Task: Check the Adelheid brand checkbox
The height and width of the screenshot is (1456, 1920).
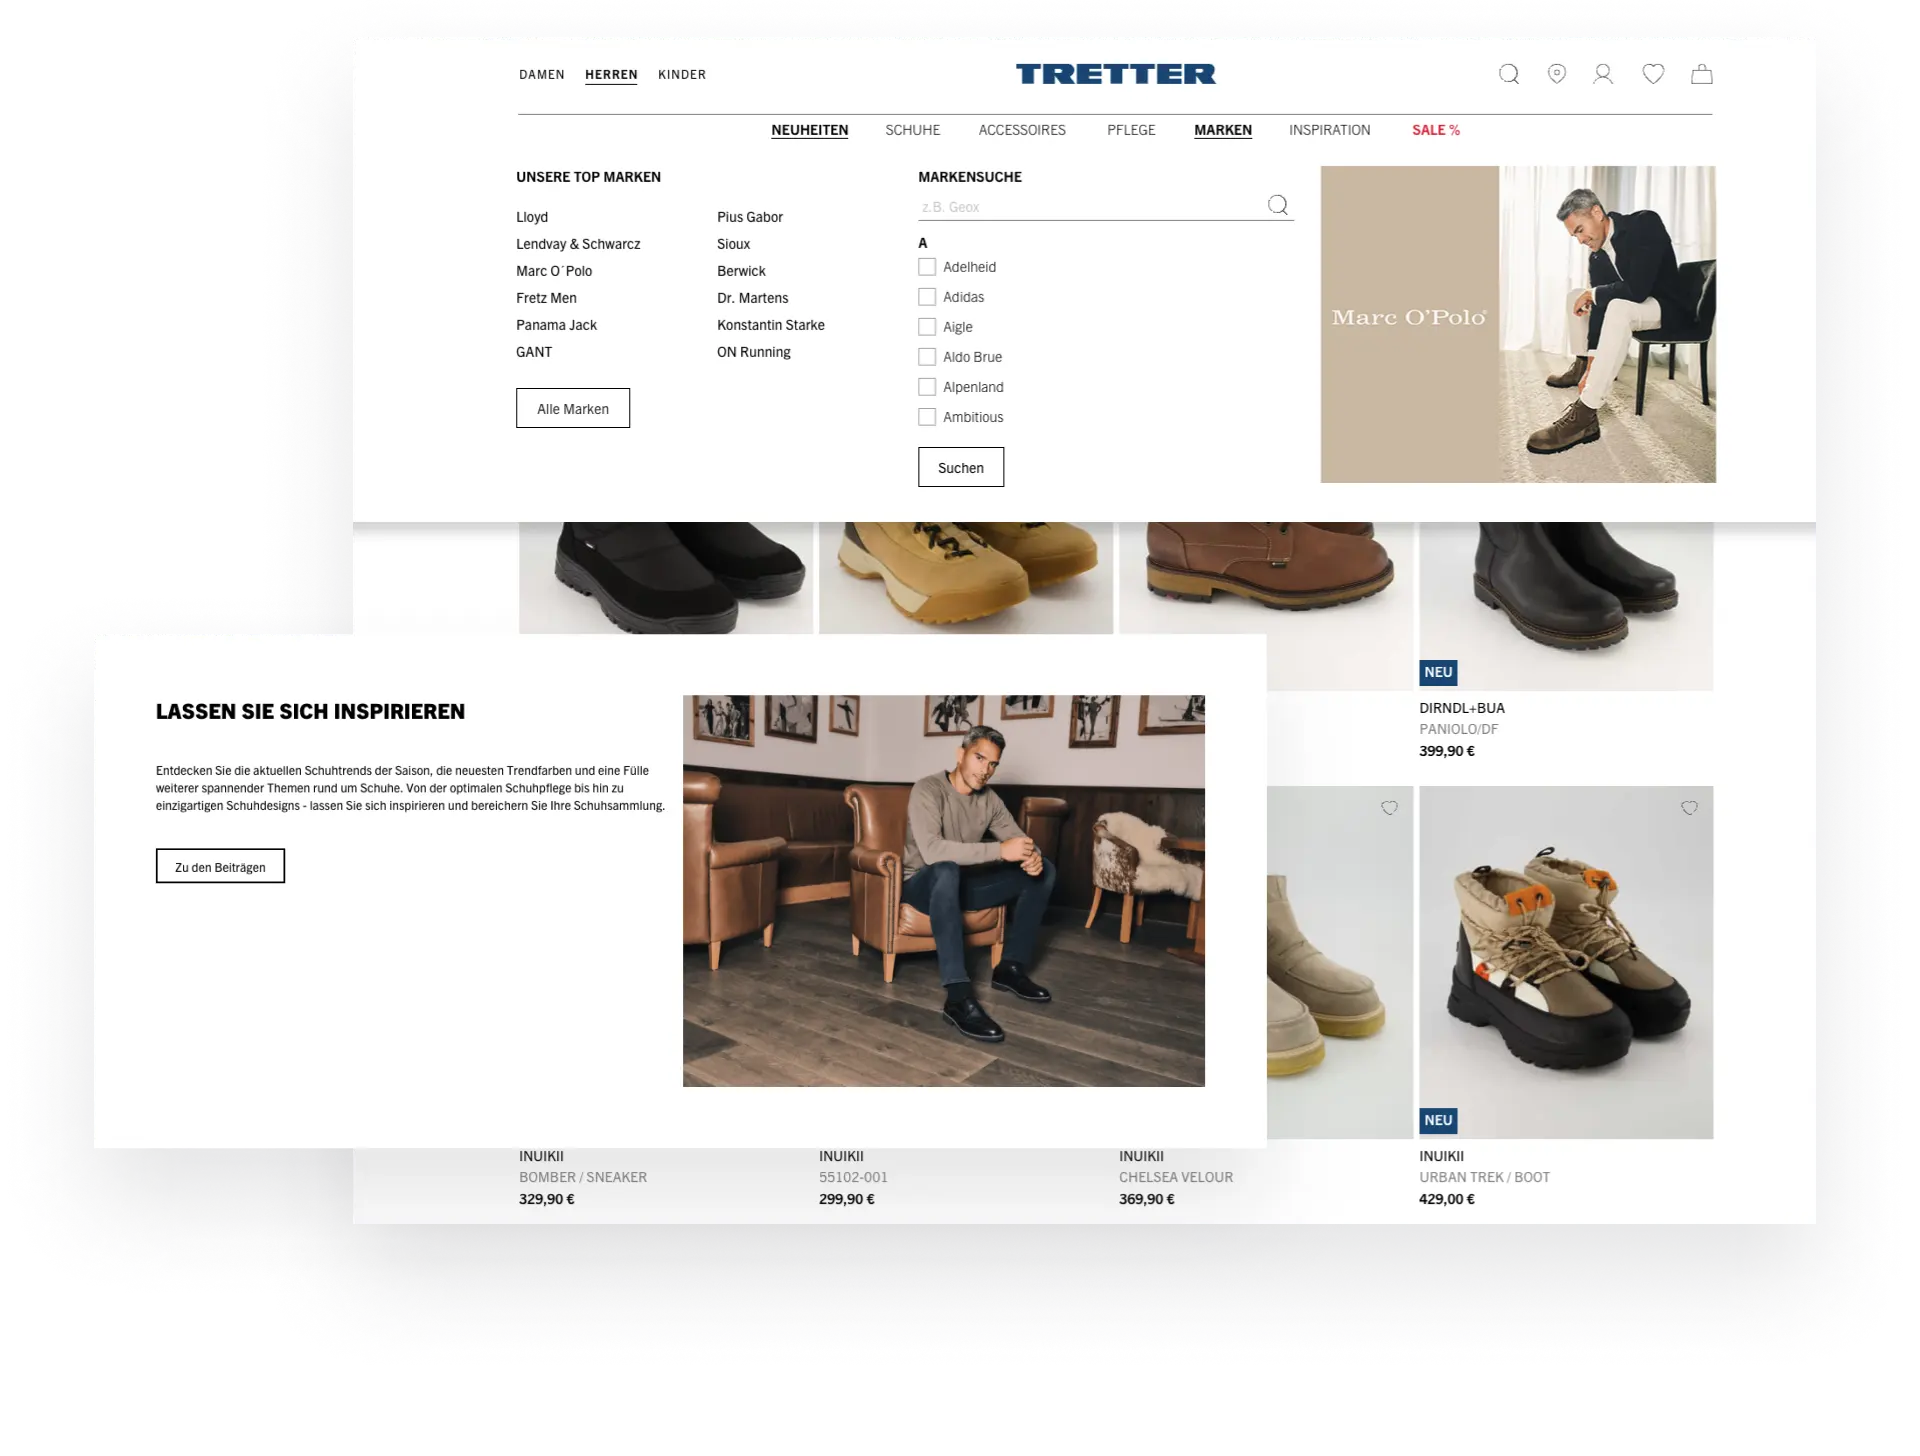Action: pos(927,267)
